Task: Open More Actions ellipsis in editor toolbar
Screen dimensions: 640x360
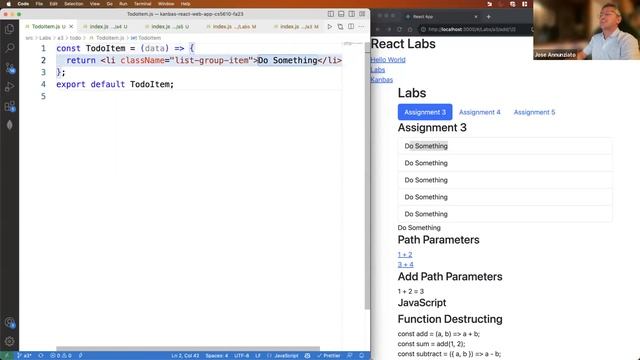Action: click(361, 27)
